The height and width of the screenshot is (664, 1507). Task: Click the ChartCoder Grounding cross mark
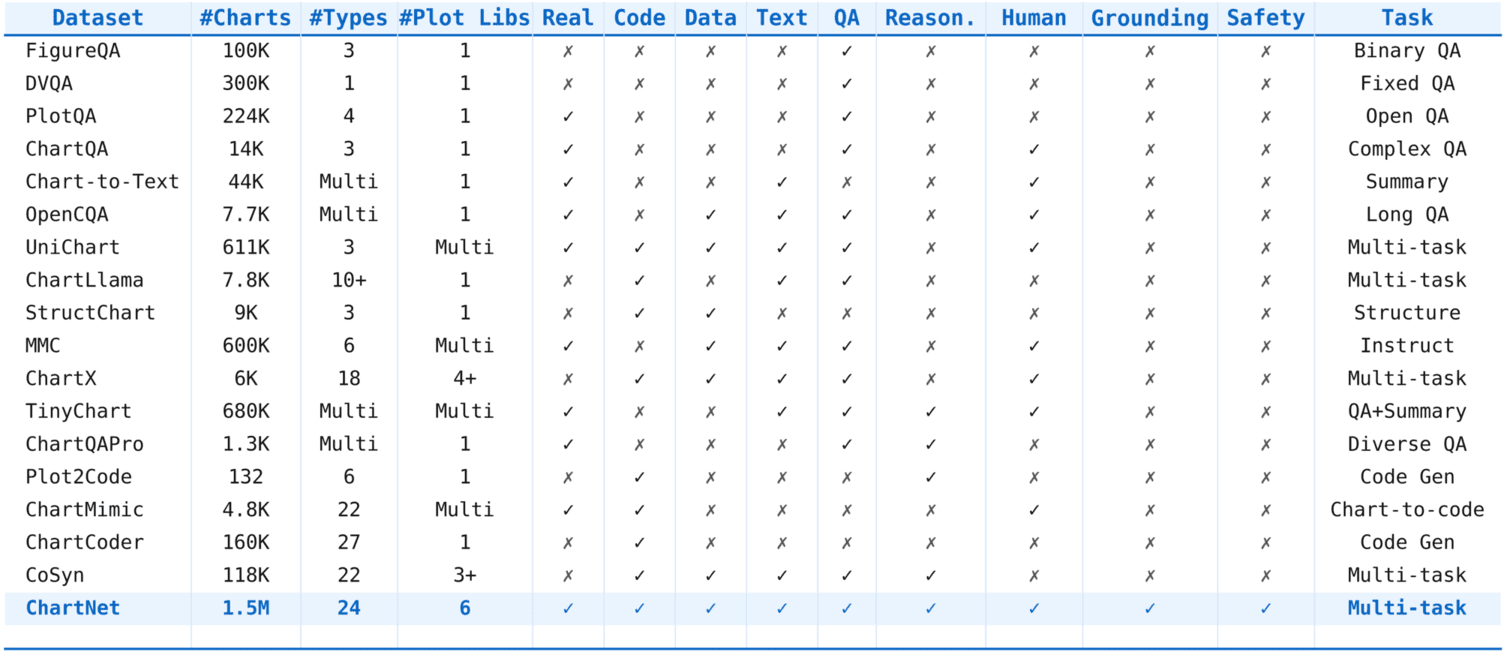click(1150, 542)
